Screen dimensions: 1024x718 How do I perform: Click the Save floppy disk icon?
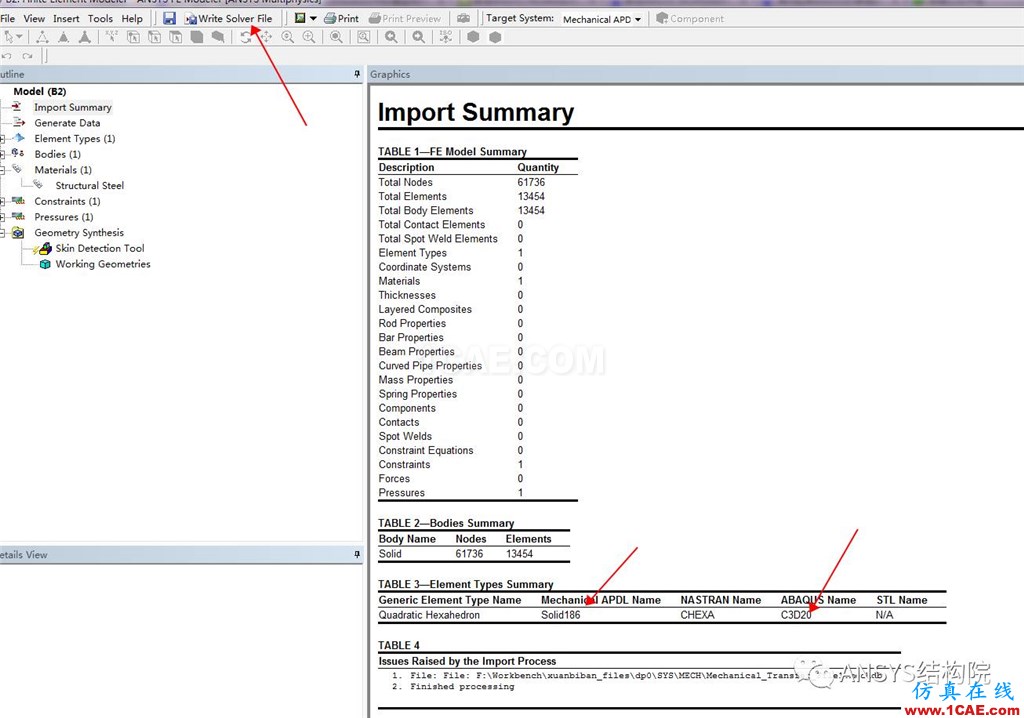tap(169, 18)
